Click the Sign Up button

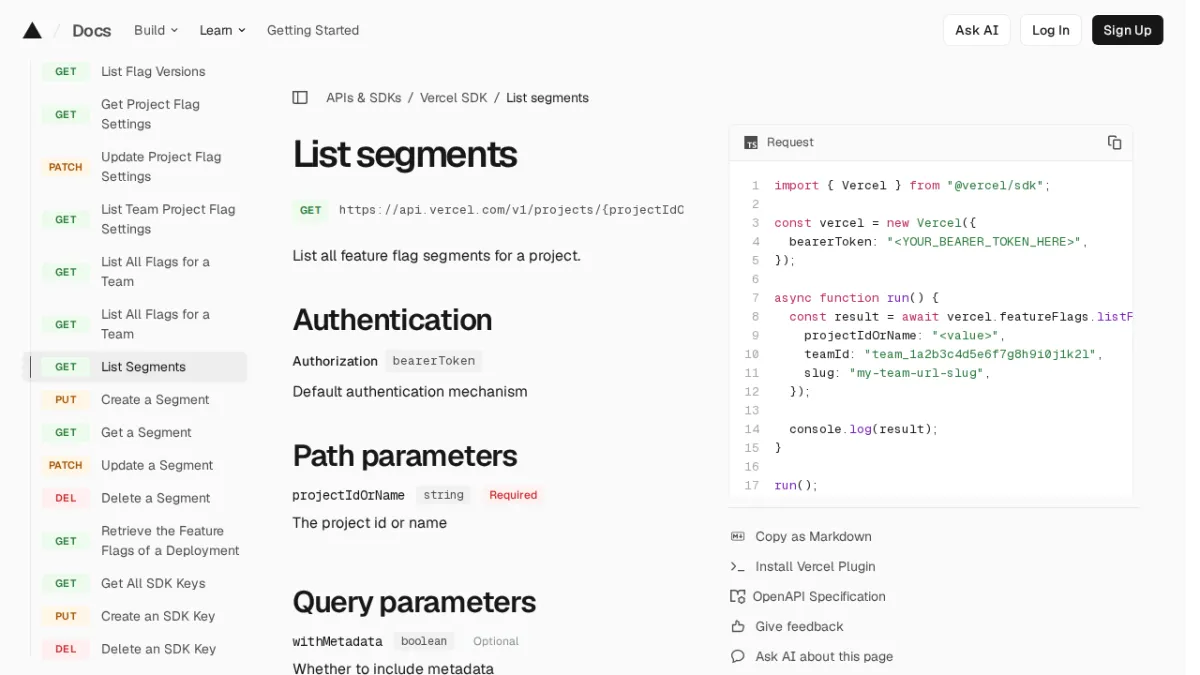pos(1127,30)
